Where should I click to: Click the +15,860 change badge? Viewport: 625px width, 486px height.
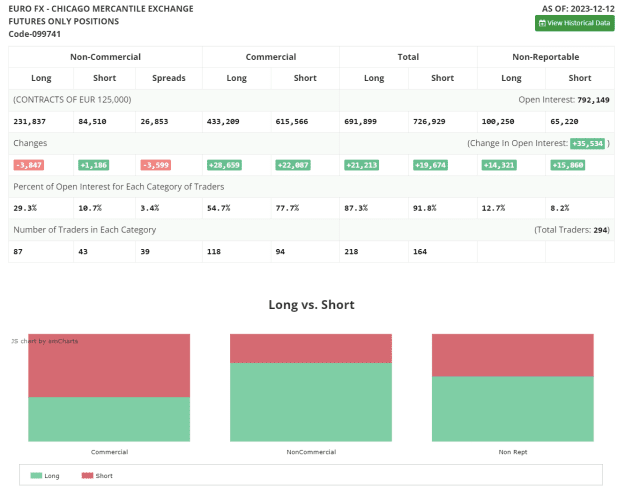[568, 165]
